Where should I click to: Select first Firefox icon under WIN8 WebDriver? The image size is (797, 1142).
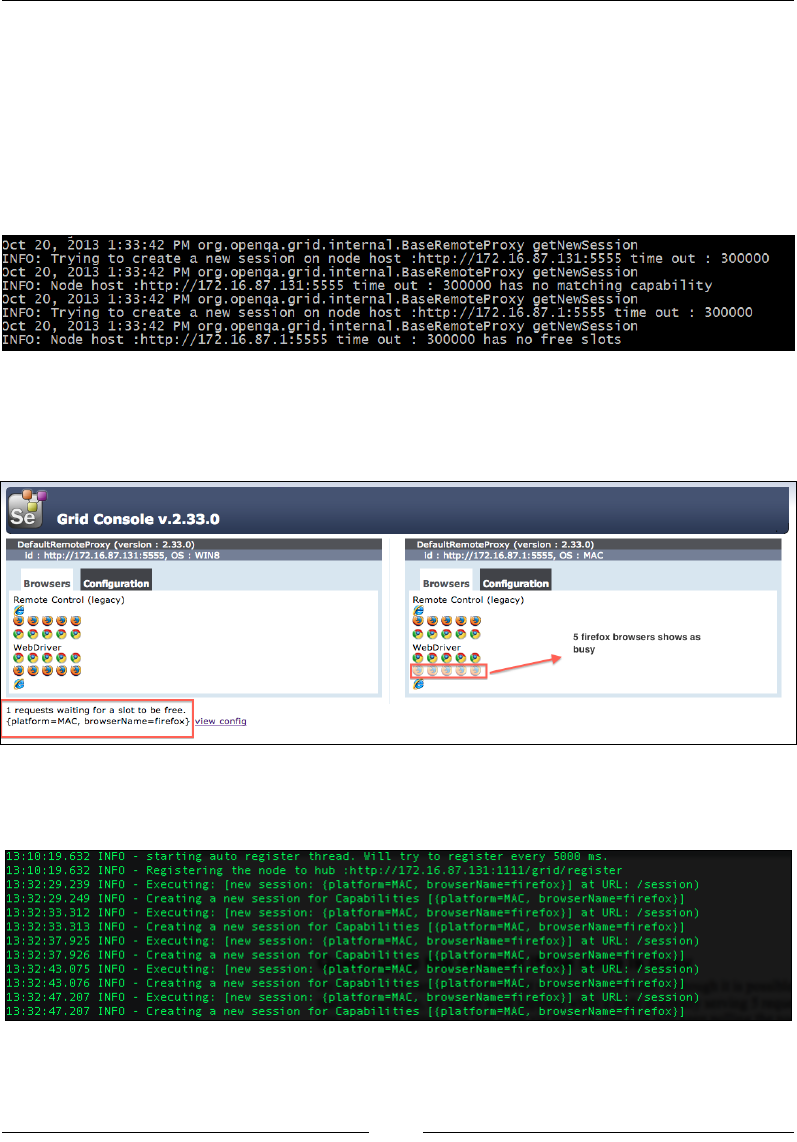pos(19,670)
